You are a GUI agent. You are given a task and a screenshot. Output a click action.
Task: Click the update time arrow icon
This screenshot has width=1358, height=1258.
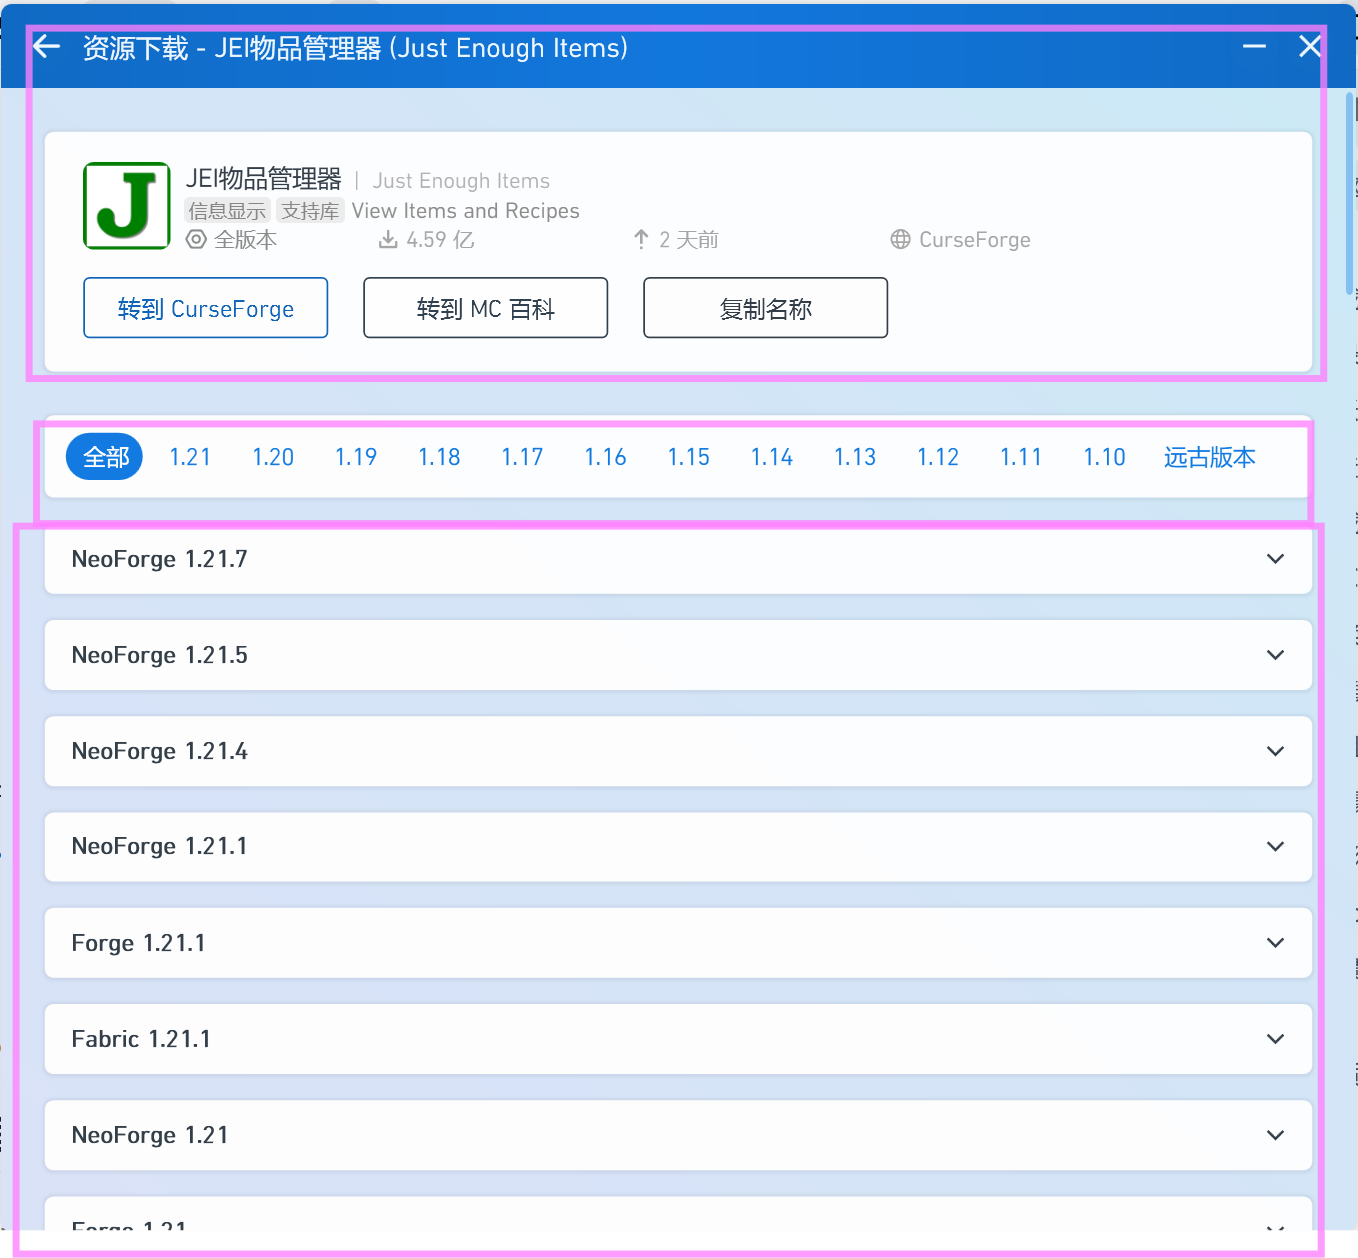641,240
